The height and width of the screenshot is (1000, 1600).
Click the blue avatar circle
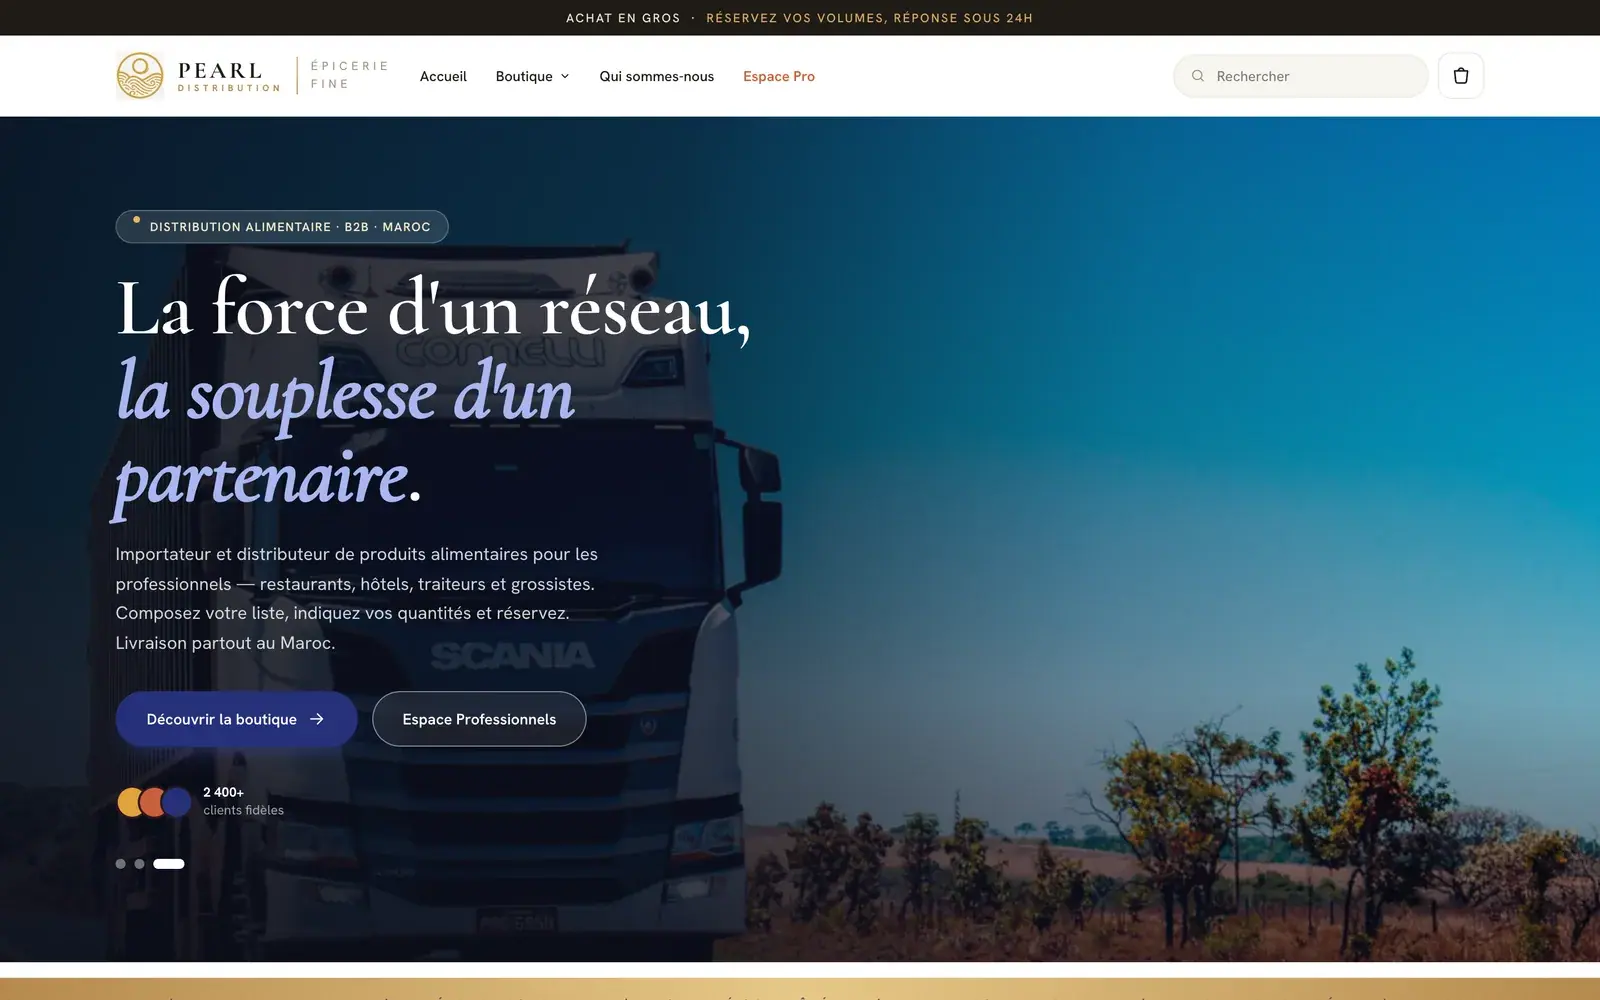click(x=177, y=802)
